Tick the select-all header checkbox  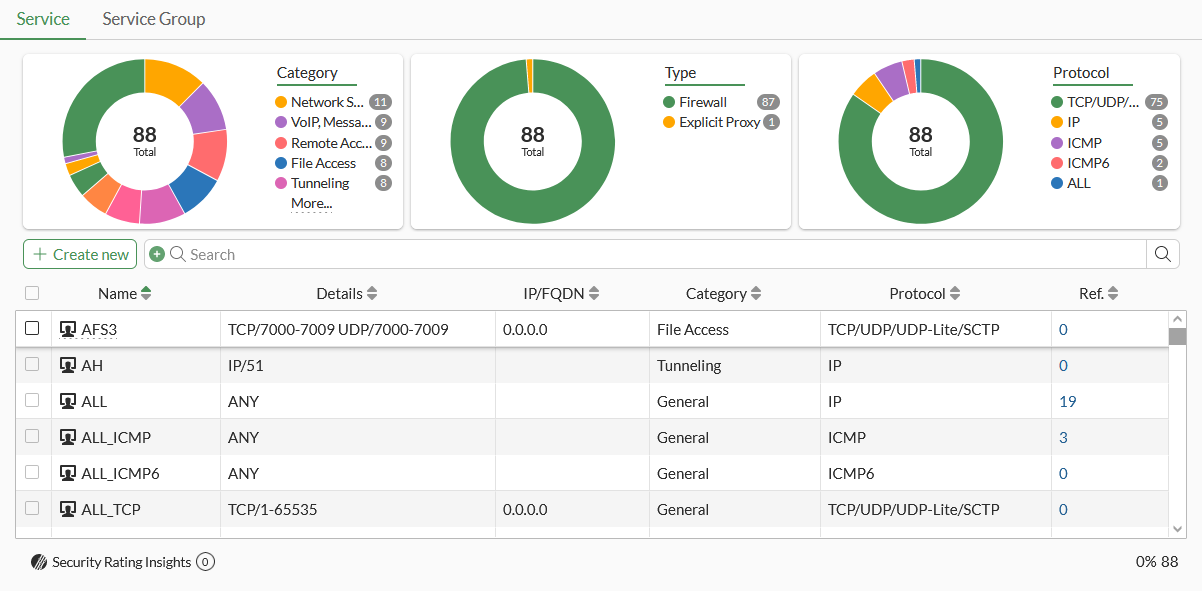(32, 293)
